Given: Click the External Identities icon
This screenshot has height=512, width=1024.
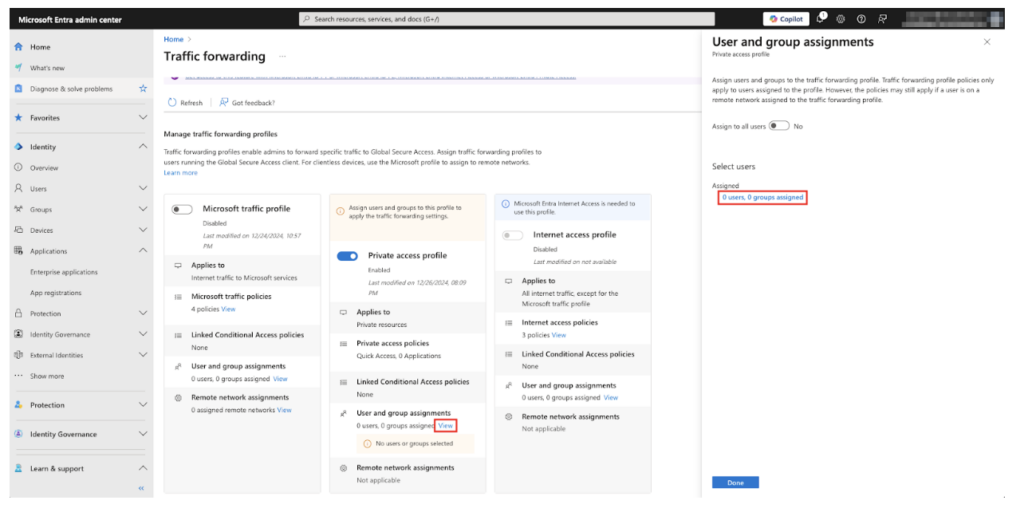Looking at the screenshot, I should 19,355.
